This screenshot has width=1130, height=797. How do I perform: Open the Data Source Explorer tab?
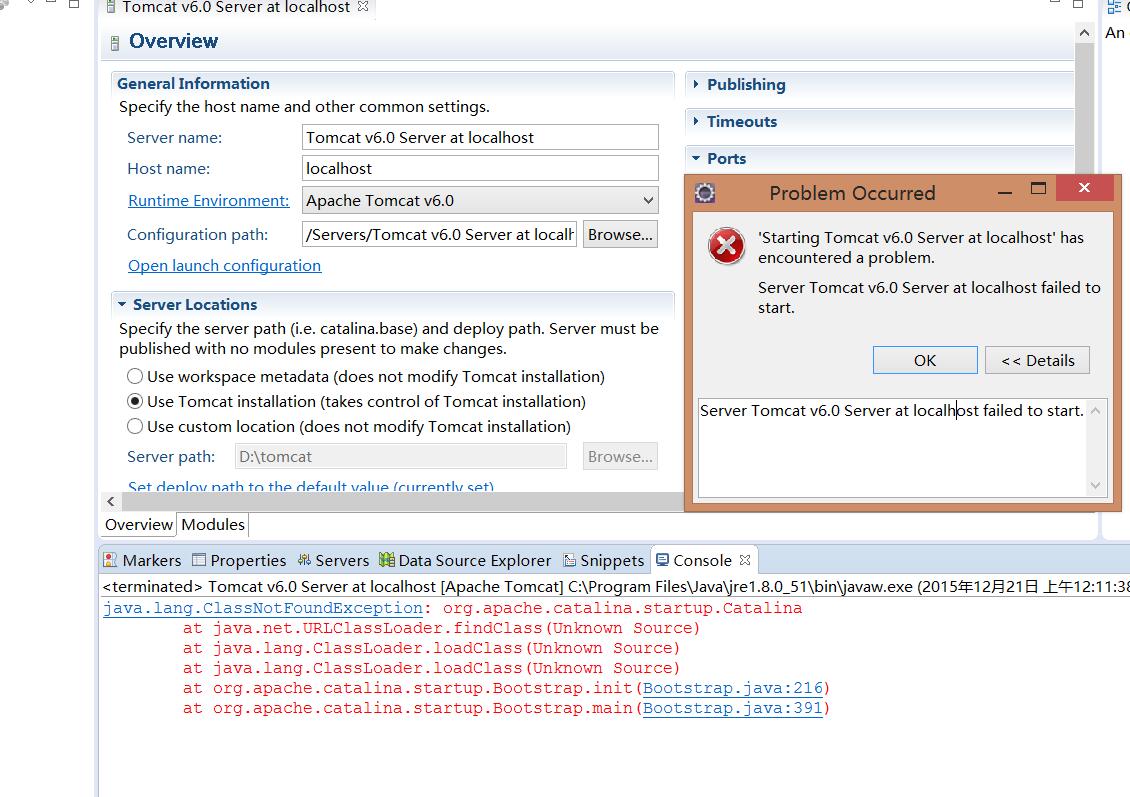pyautogui.click(x=466, y=561)
